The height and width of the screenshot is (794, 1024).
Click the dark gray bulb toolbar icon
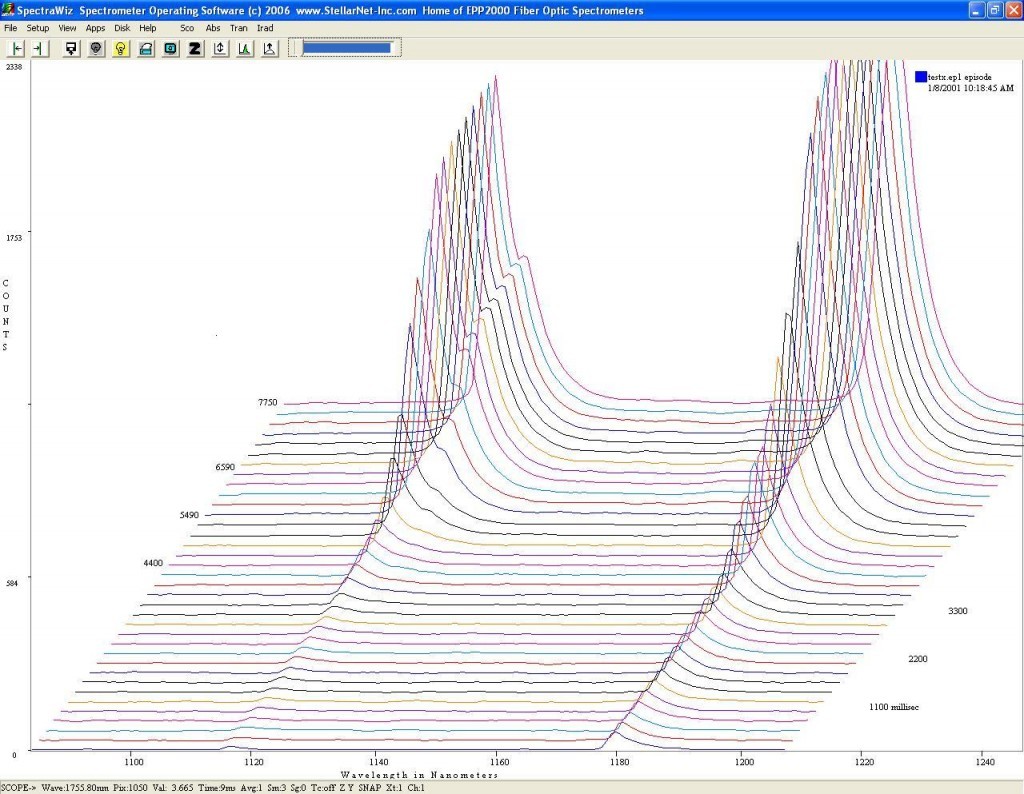point(96,48)
